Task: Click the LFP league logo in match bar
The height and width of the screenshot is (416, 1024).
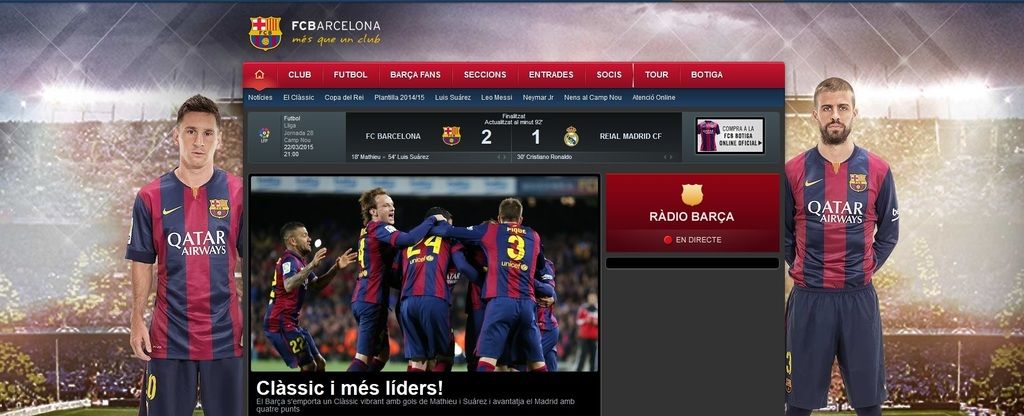Action: [x=264, y=136]
